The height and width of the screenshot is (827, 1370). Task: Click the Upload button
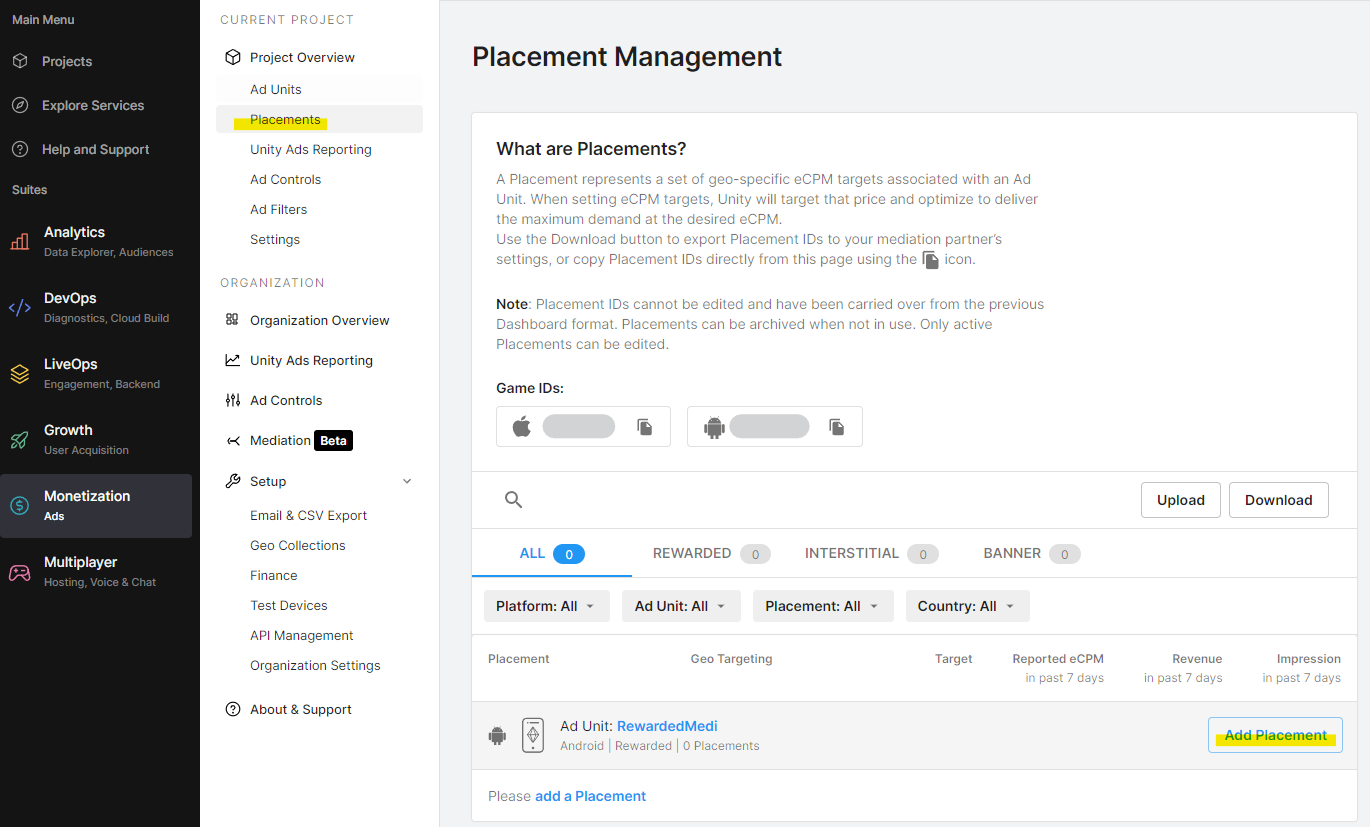coord(1181,500)
